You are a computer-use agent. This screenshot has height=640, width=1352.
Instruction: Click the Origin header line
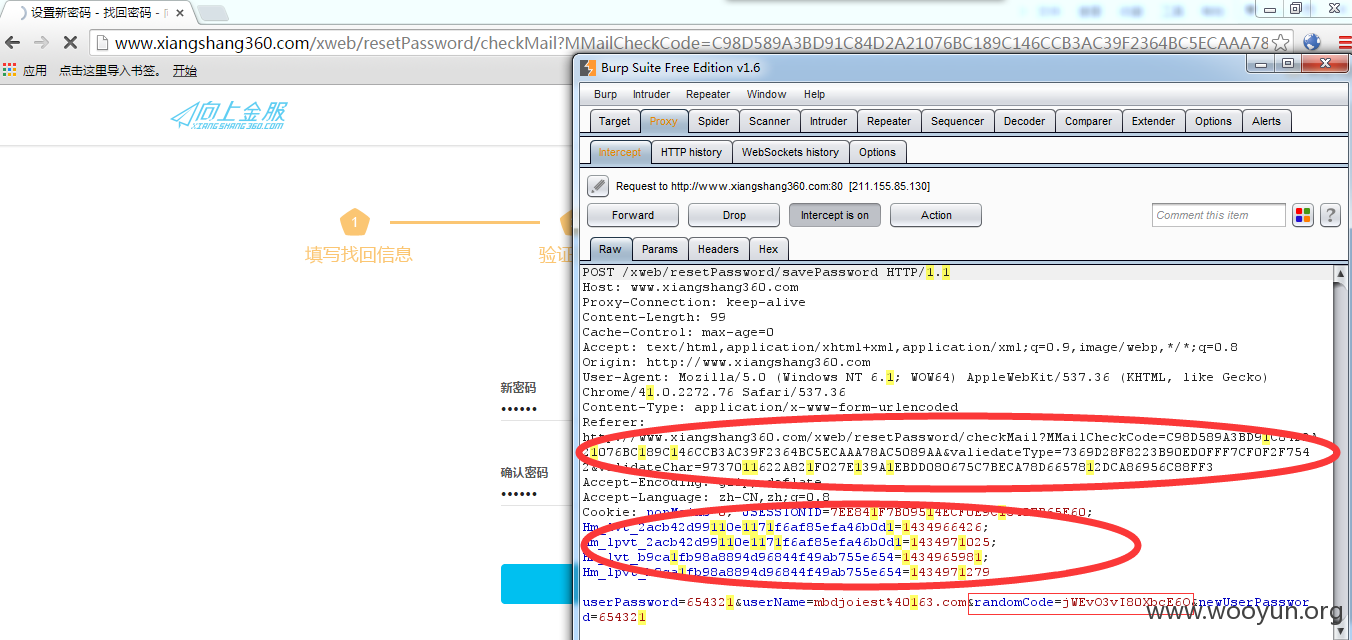click(726, 362)
